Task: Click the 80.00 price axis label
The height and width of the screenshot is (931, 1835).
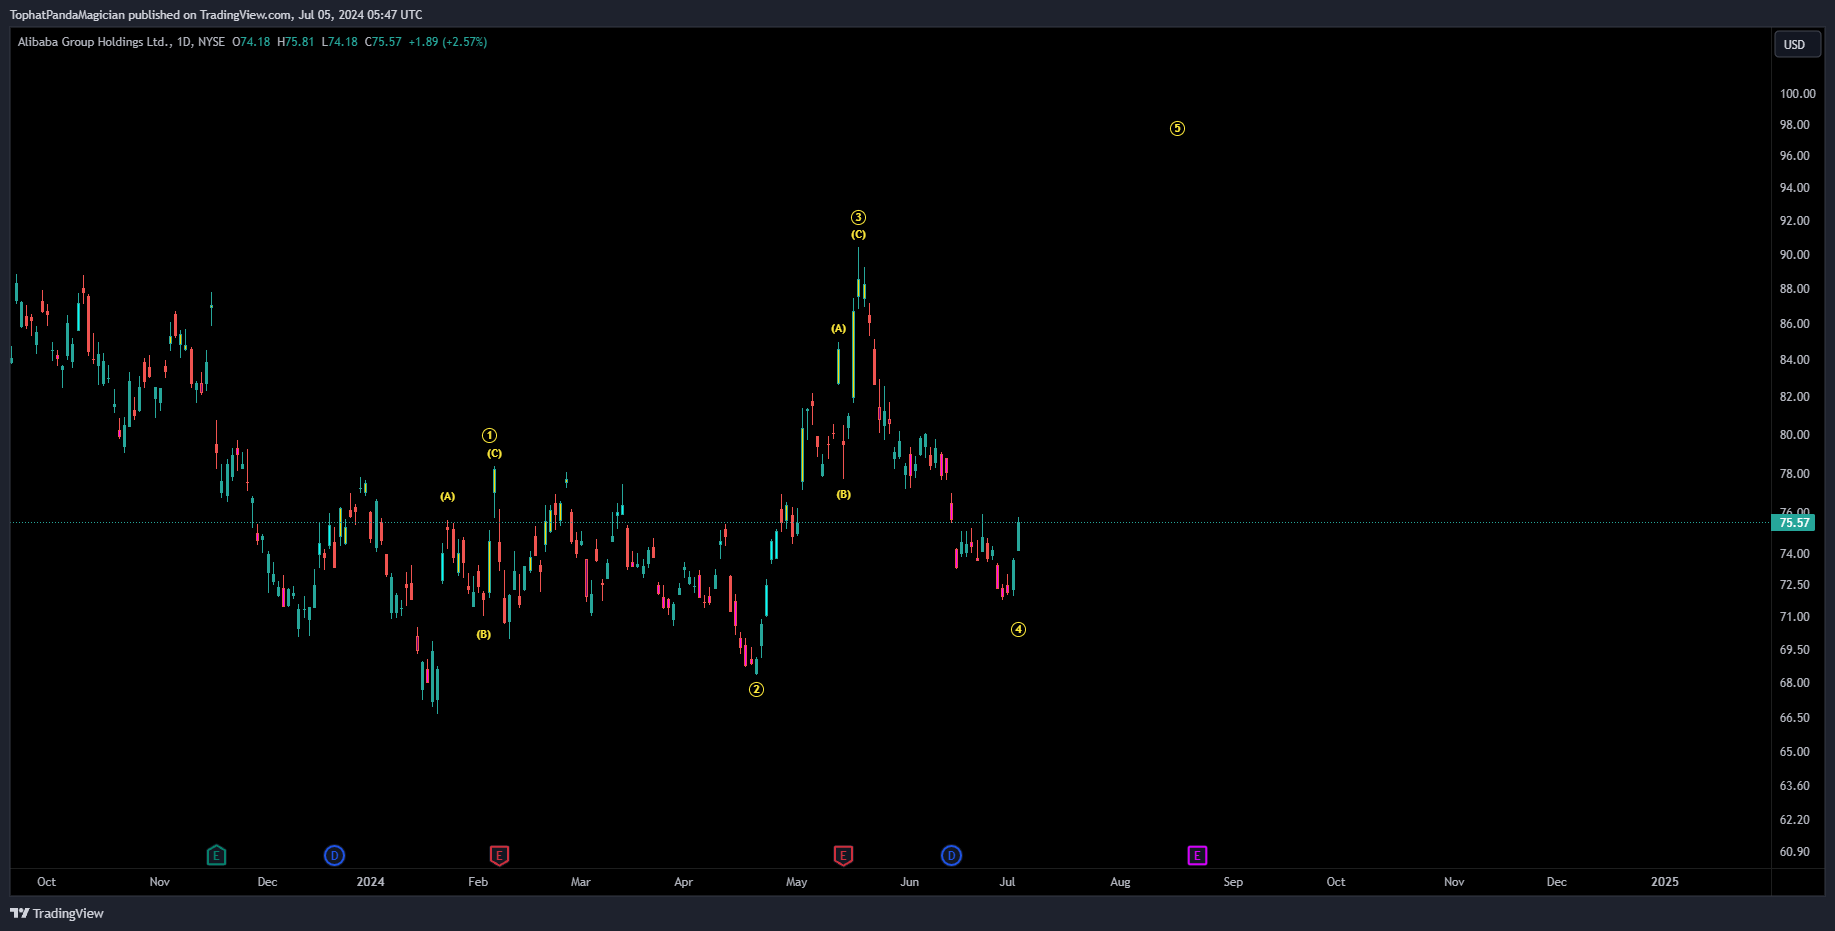Action: pyautogui.click(x=1794, y=434)
